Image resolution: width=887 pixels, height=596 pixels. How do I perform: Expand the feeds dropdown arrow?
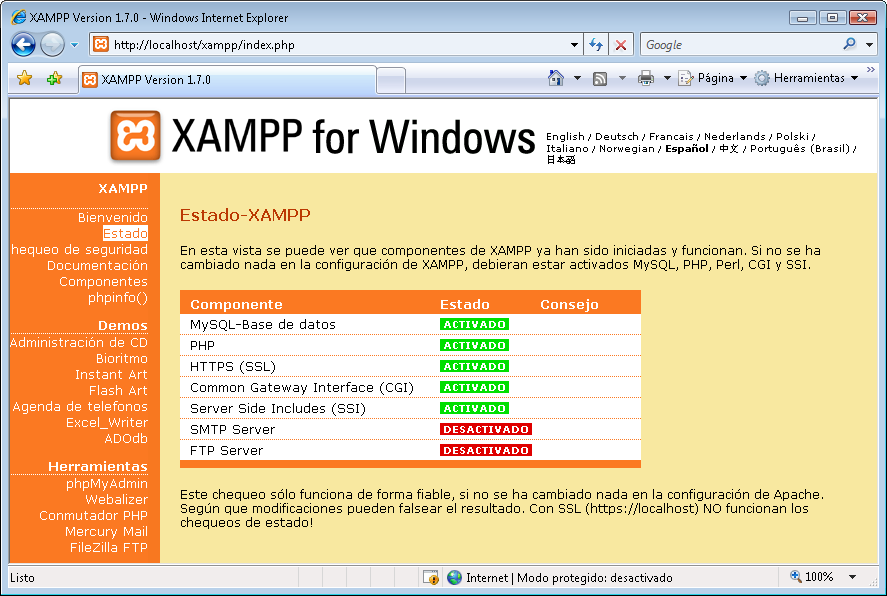tap(622, 78)
